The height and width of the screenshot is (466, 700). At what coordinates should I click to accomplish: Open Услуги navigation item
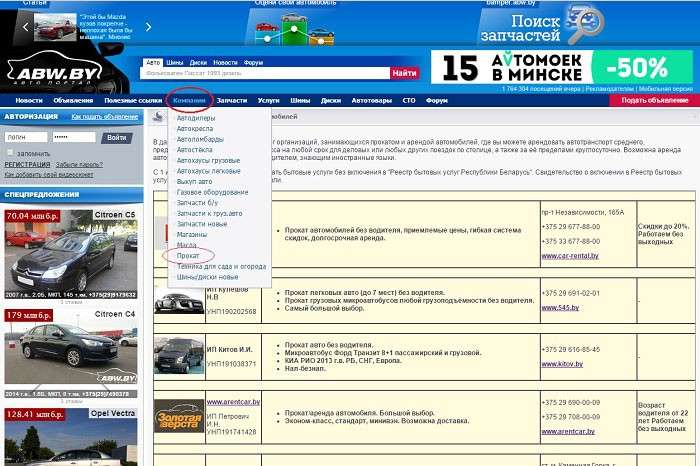point(268,100)
